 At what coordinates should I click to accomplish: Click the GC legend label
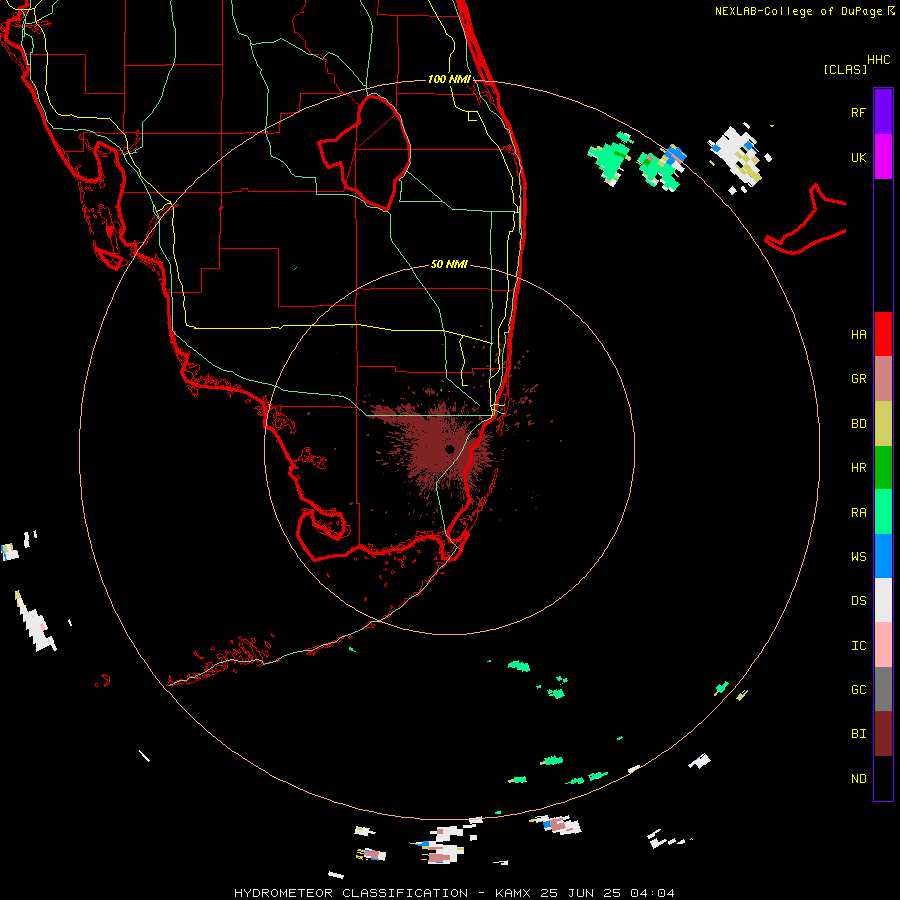point(858,690)
